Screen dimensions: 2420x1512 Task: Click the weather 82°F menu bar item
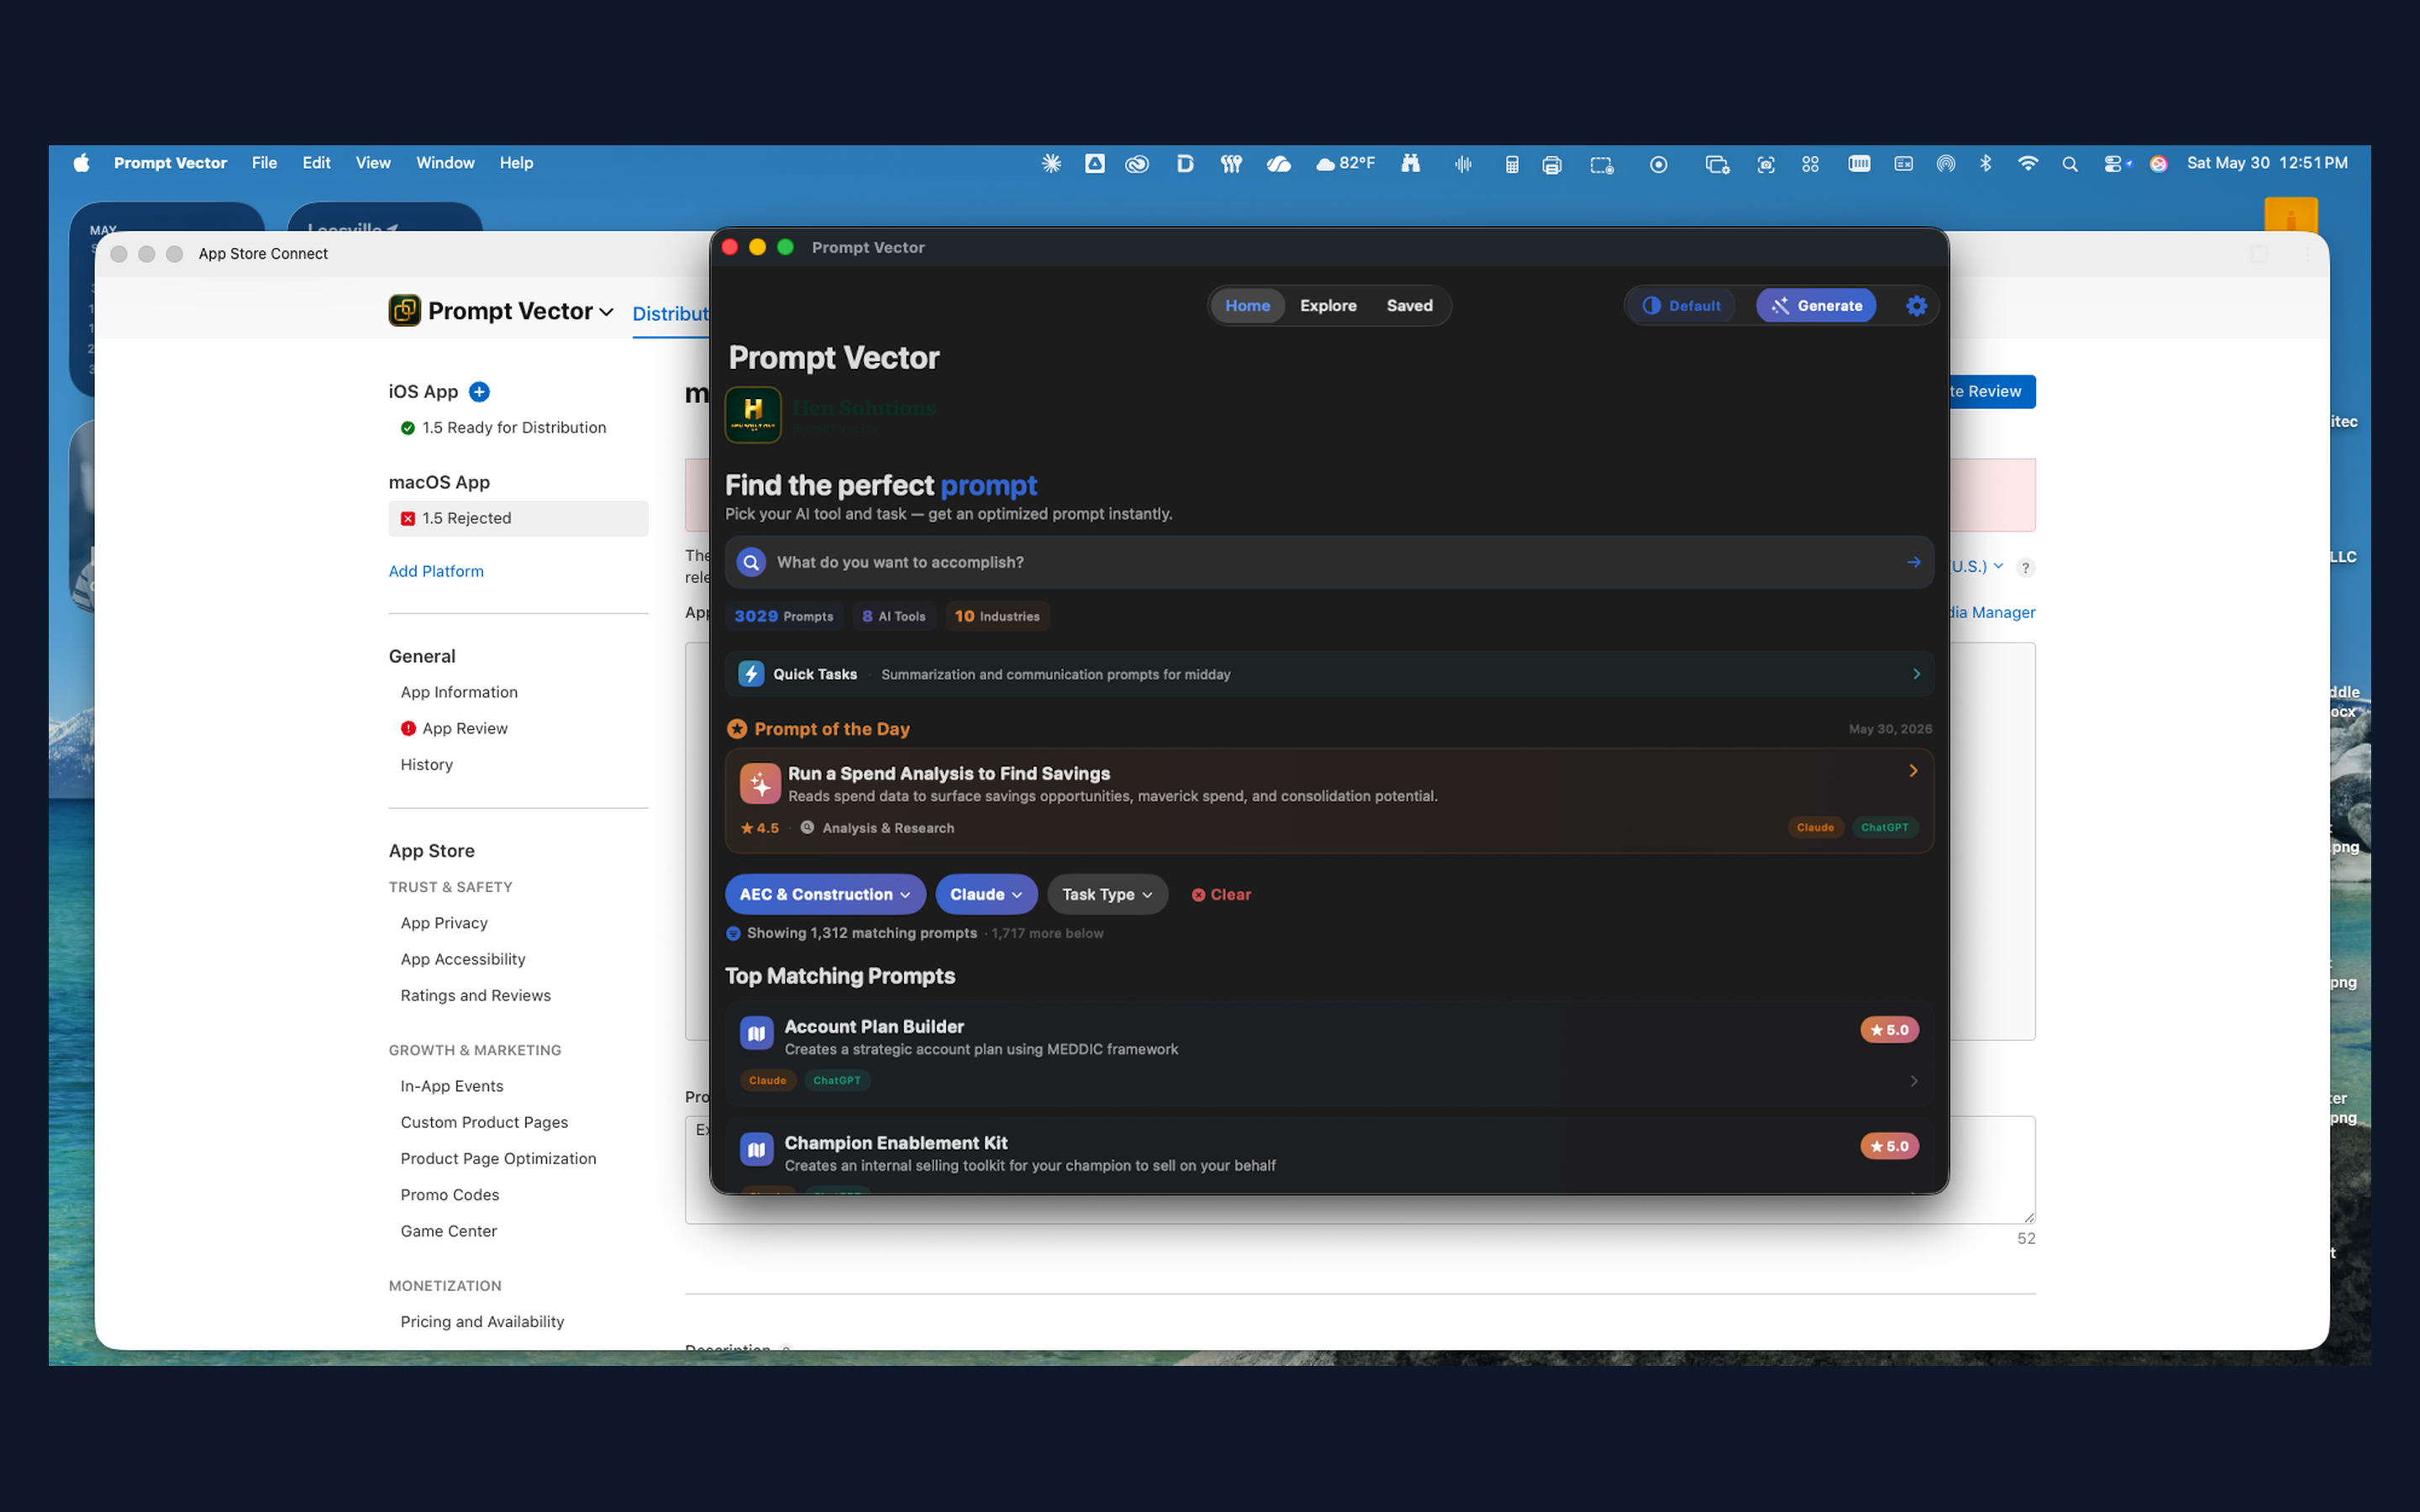pos(1345,163)
